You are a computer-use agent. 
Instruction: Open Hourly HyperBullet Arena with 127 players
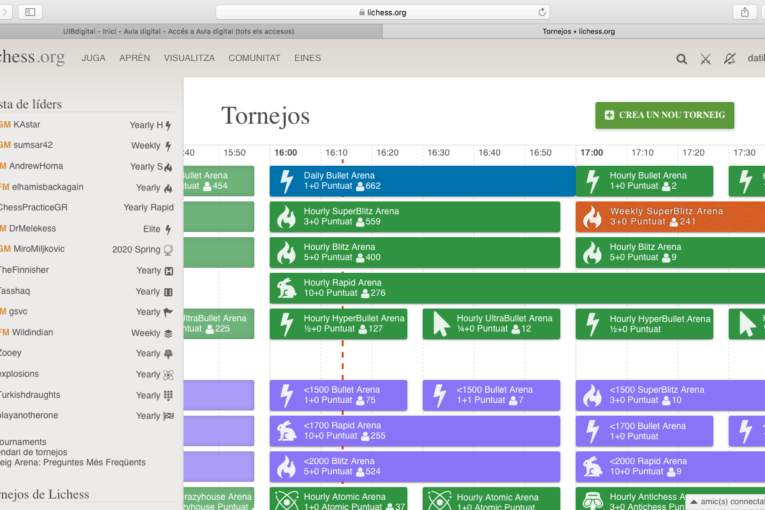point(339,324)
